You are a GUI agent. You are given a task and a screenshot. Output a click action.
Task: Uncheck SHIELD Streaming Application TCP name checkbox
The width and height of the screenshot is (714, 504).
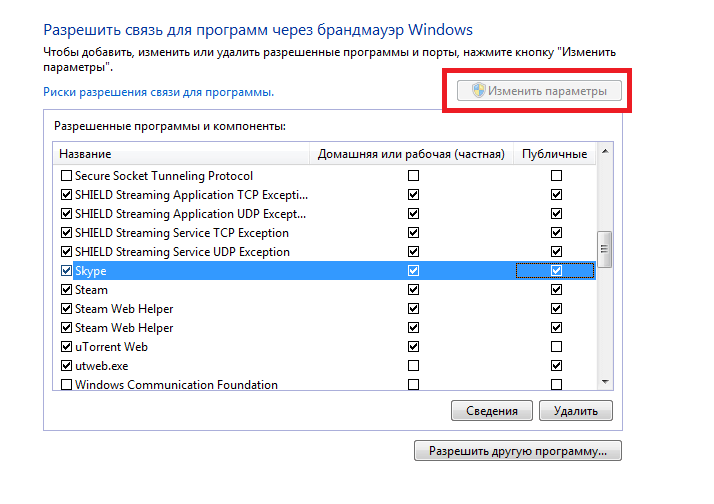[66, 194]
